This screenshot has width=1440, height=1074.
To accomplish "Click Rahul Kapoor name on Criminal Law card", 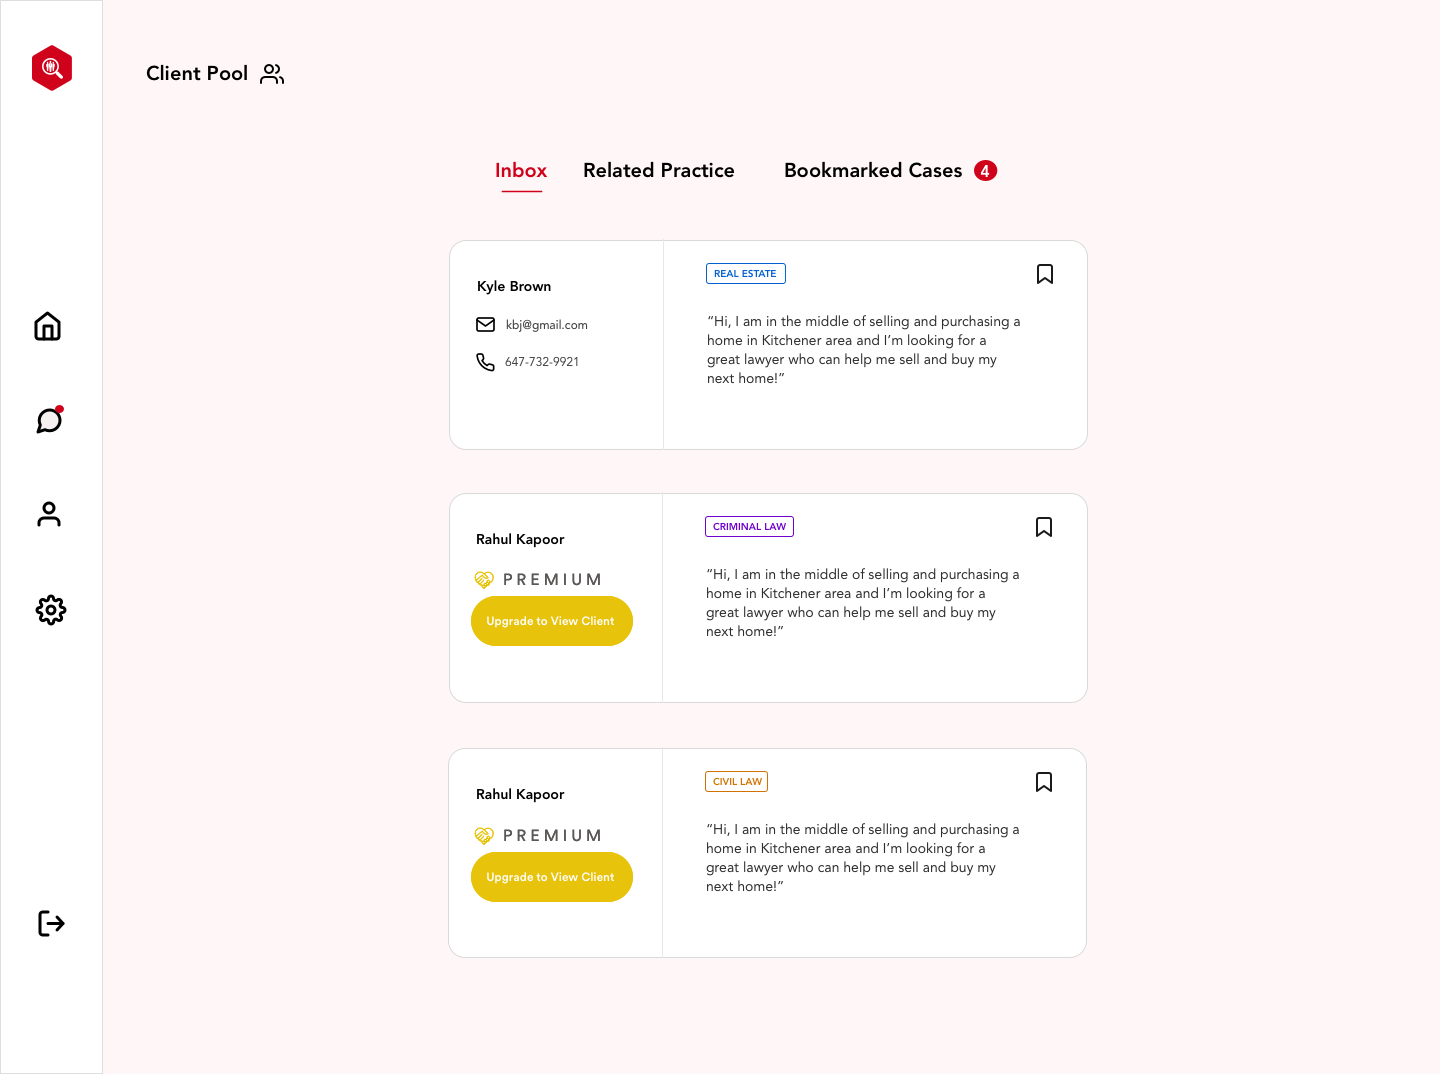I will click(x=520, y=539).
